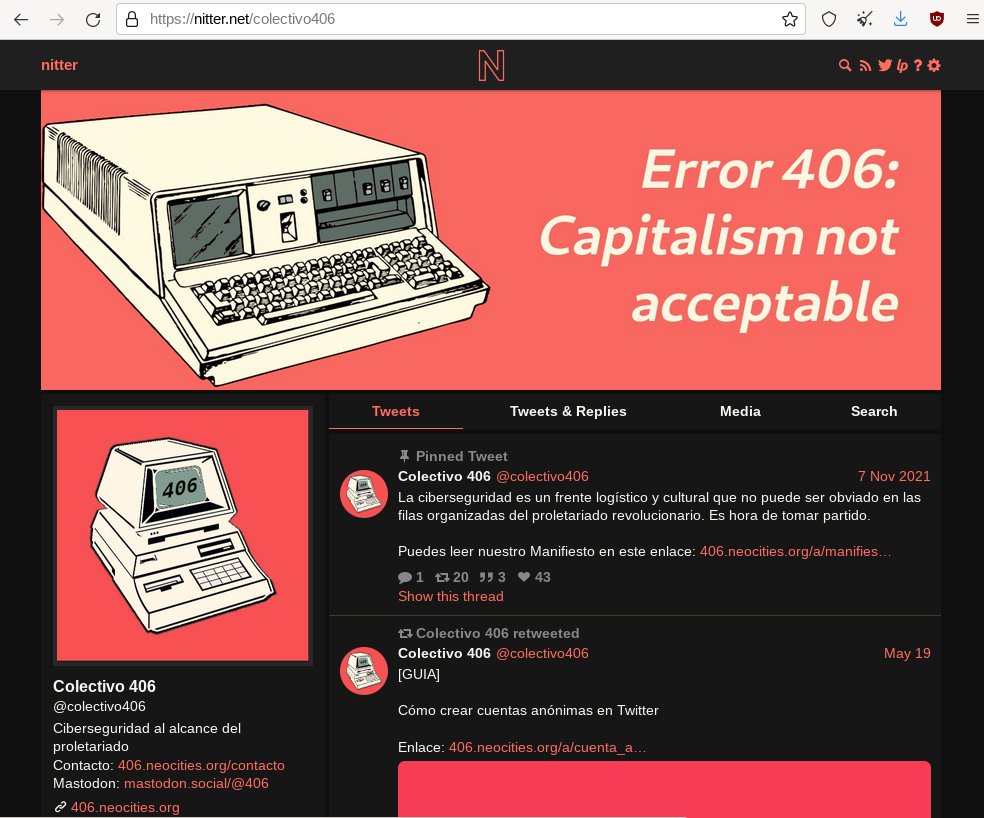
Task: Open the large profile picture with 406 computer
Action: tap(183, 535)
